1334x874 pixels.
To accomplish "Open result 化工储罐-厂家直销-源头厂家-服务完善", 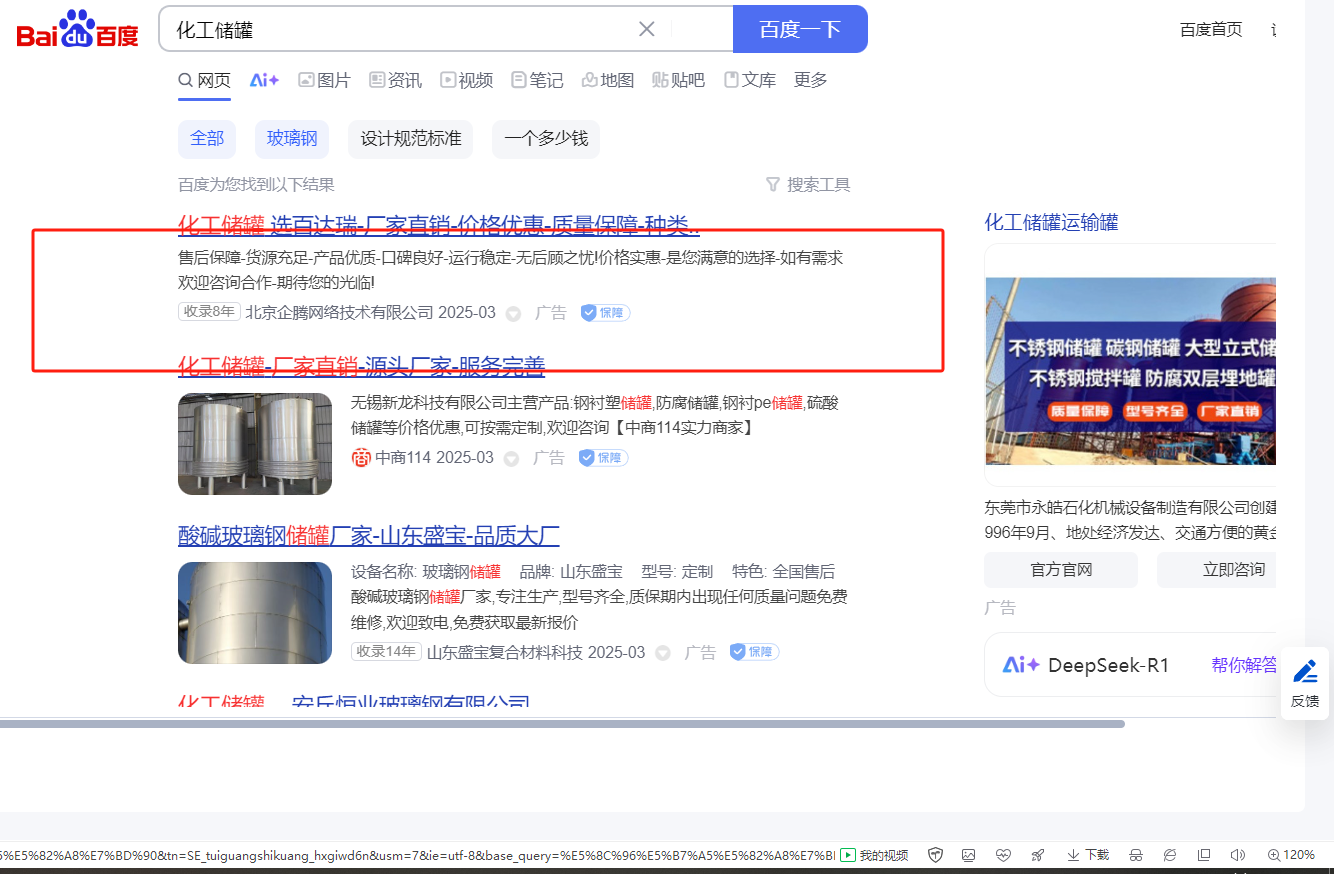I will (x=361, y=366).
